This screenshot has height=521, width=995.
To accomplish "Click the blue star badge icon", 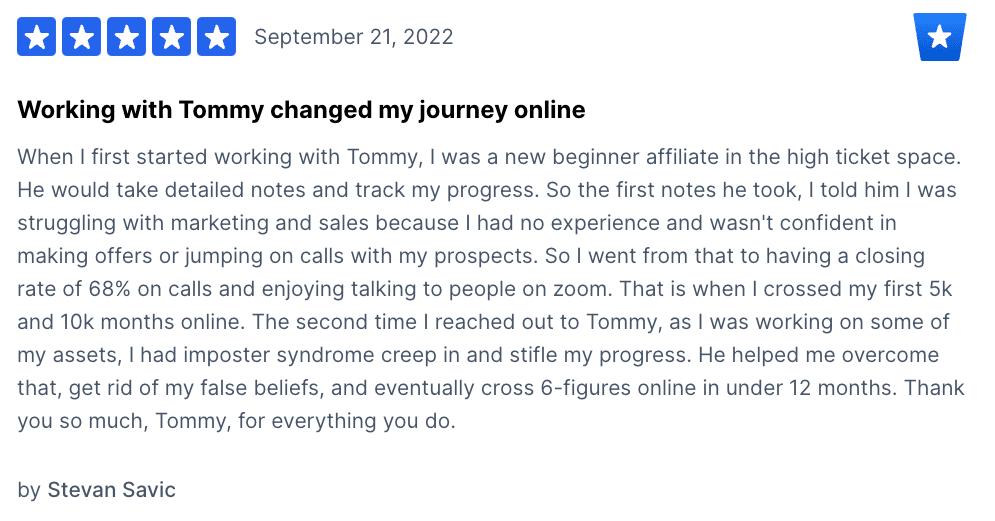I will point(940,37).
